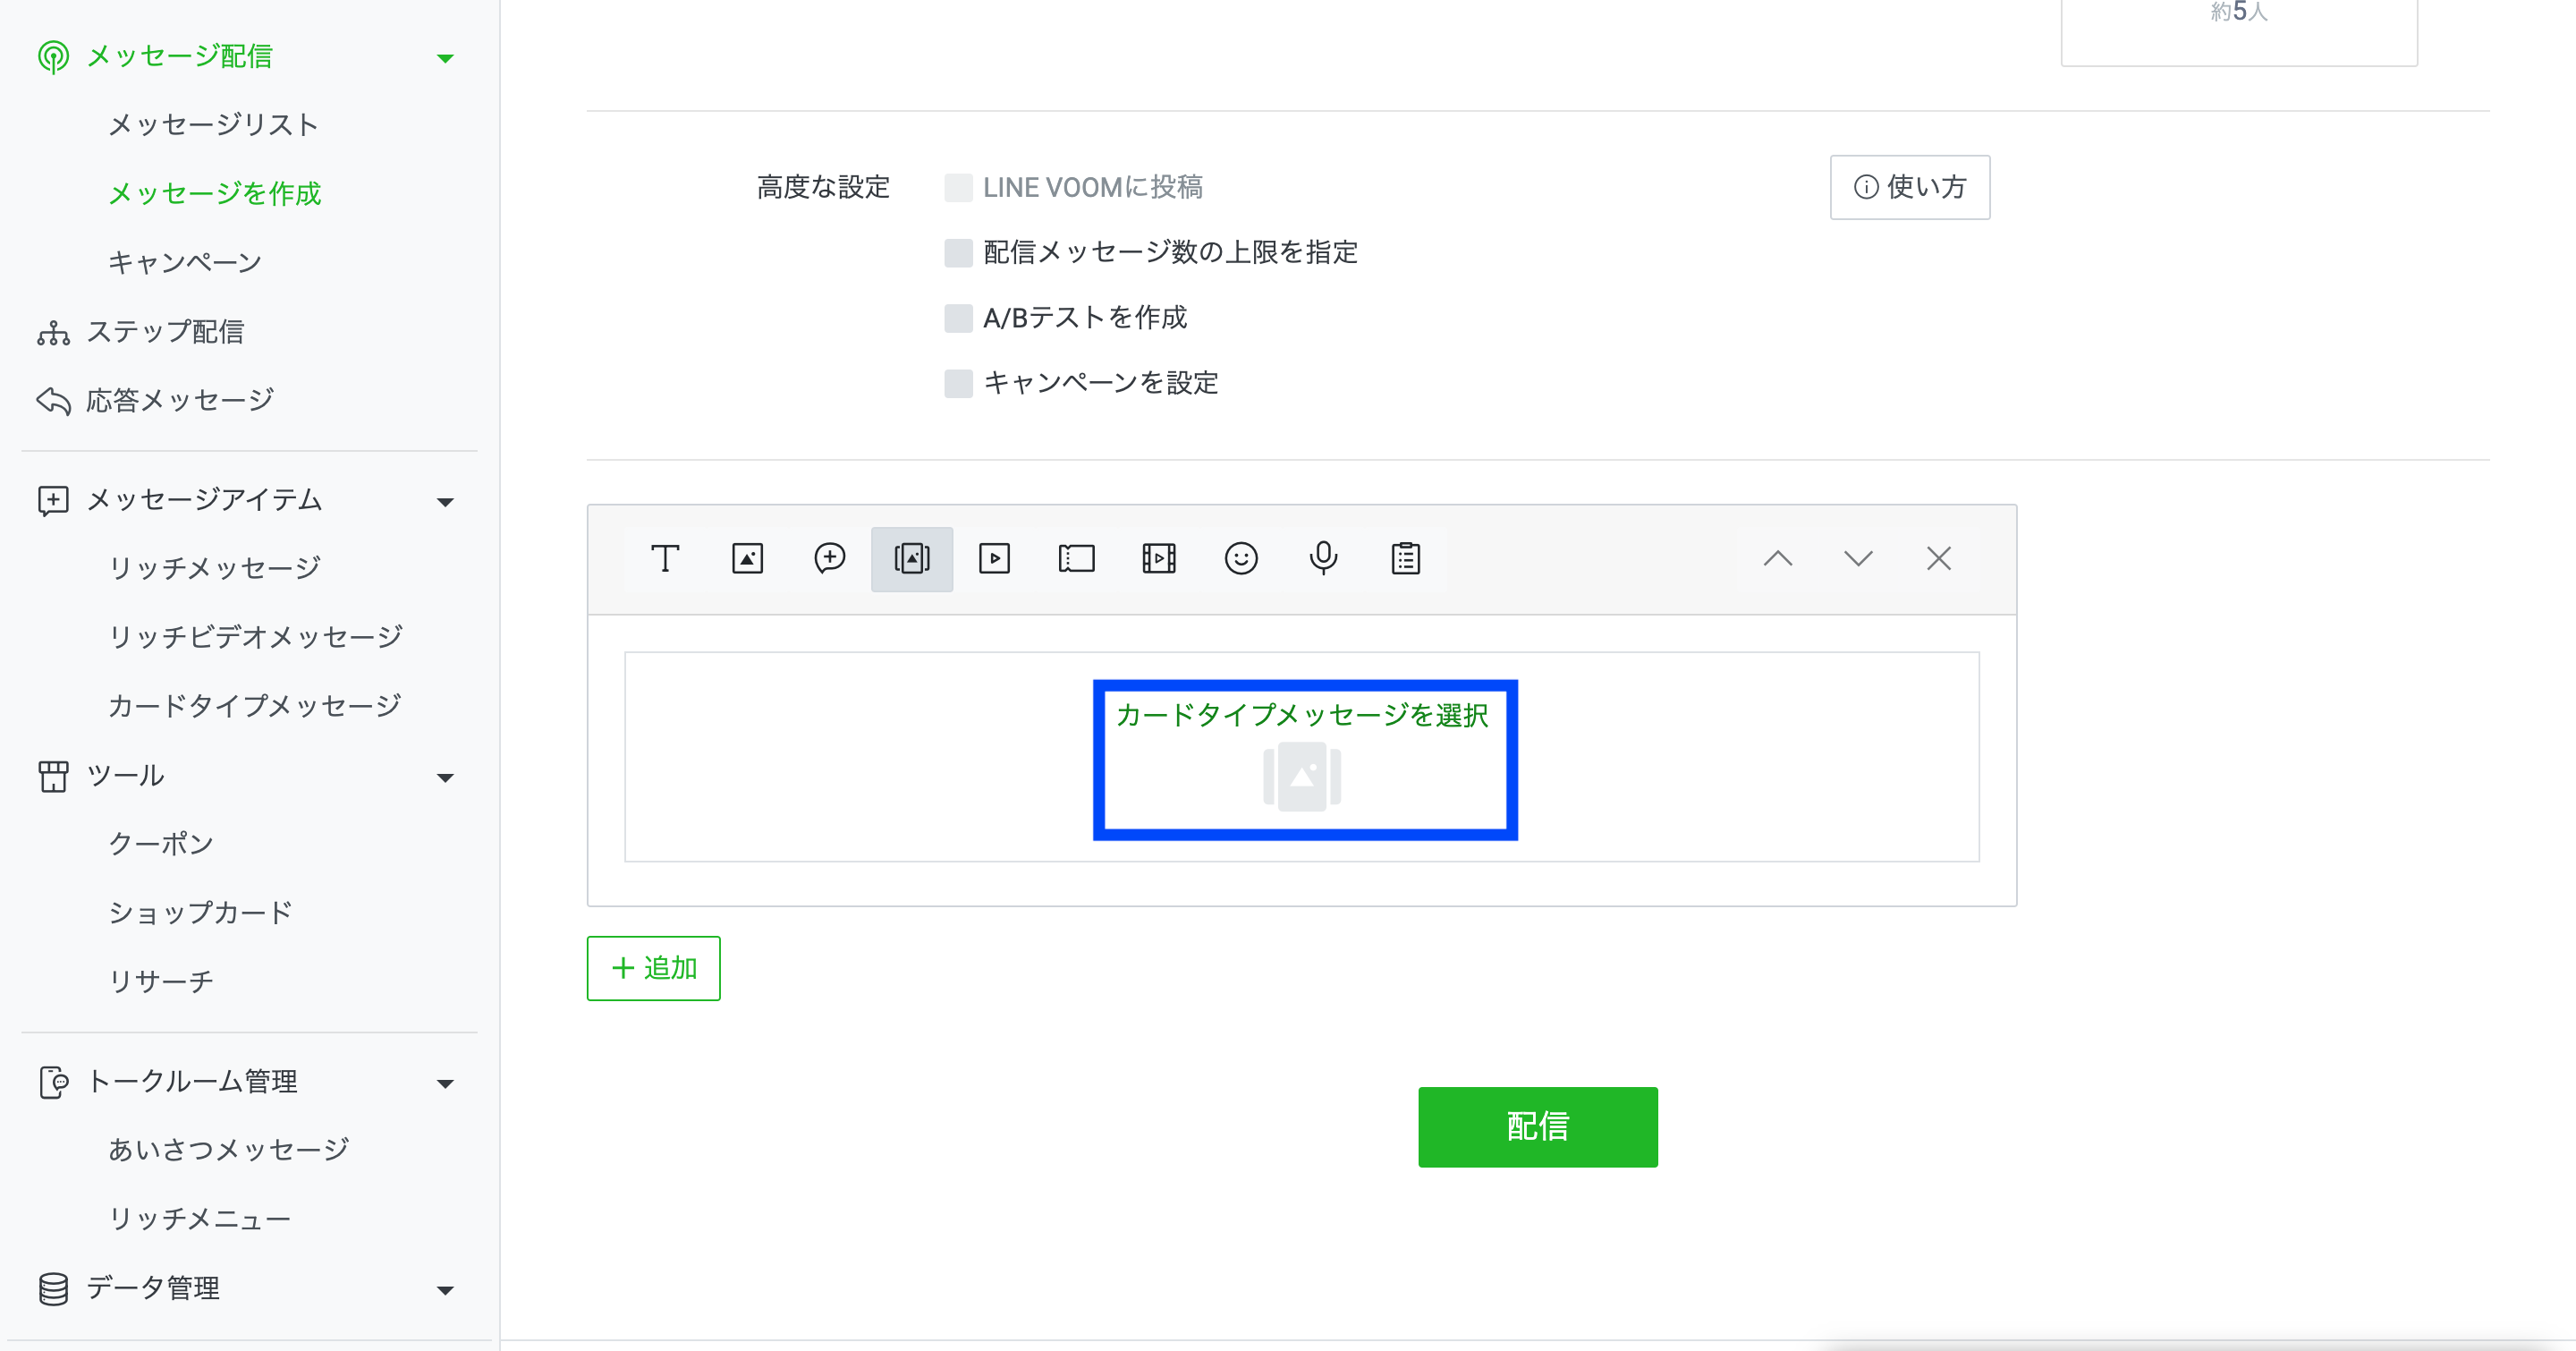Move message block down with chevron

point(1857,558)
